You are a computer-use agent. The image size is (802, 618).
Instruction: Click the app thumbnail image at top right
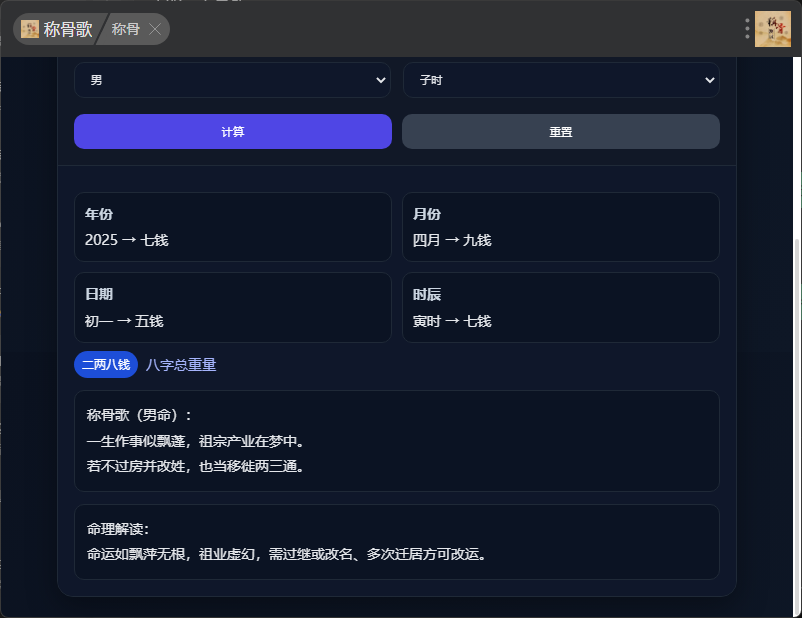[772, 29]
